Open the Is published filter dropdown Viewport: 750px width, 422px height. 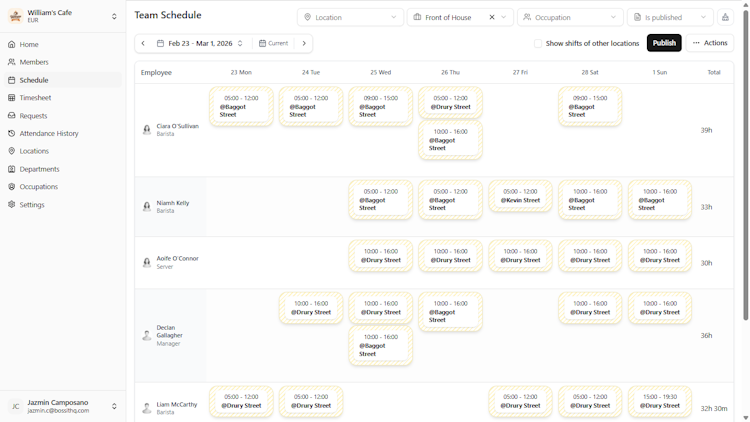click(x=670, y=17)
